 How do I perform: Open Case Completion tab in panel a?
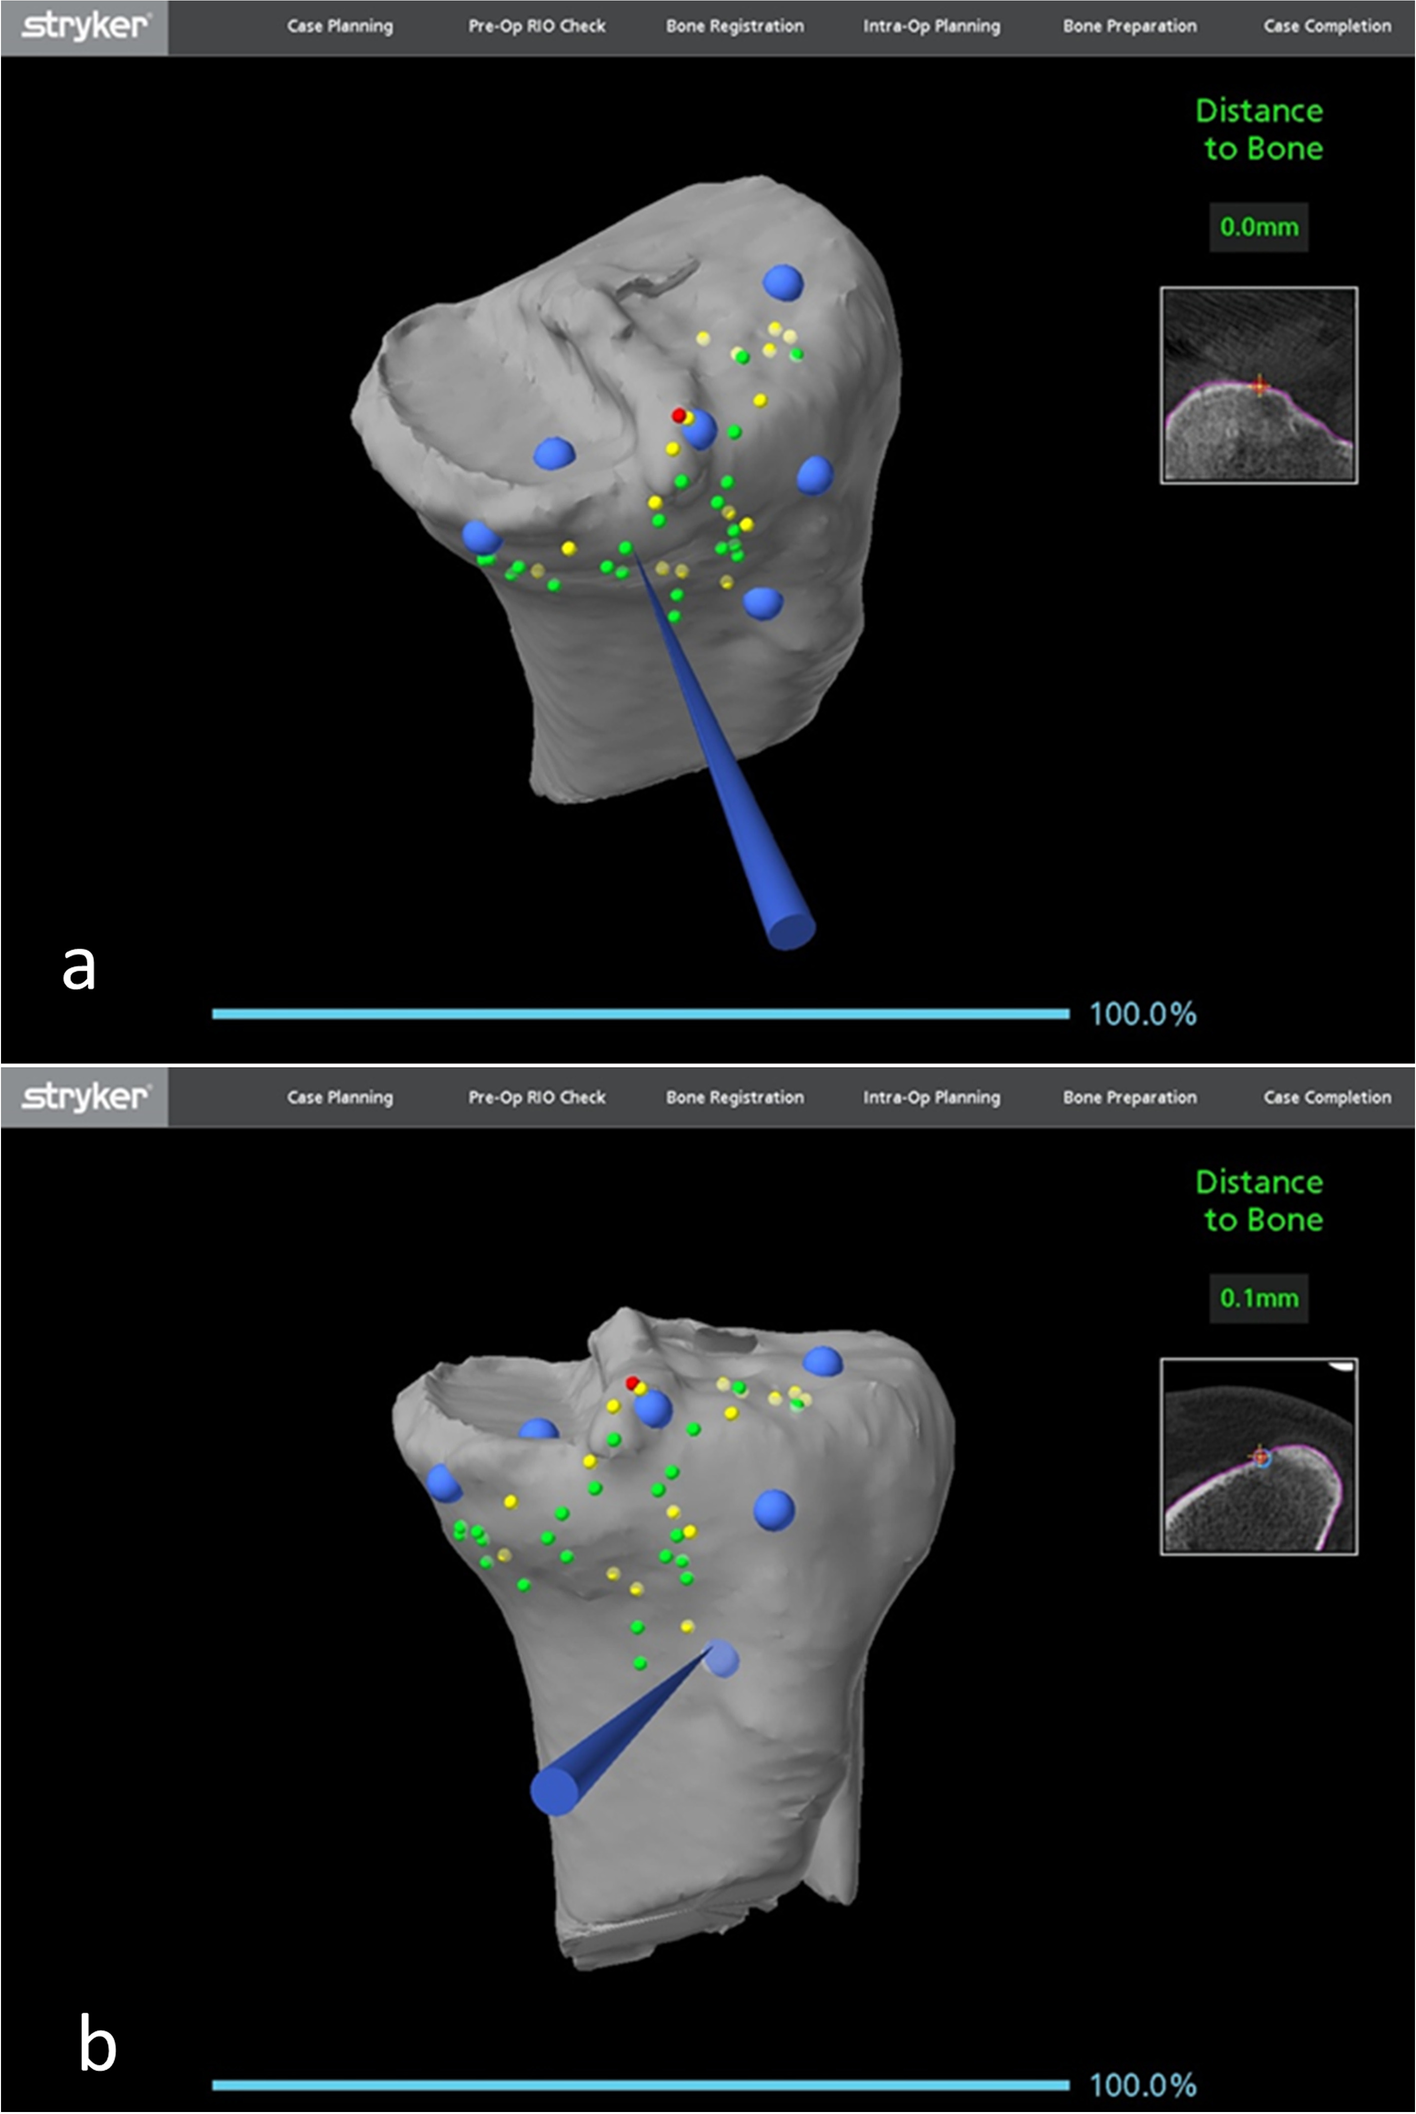pyautogui.click(x=1327, y=26)
